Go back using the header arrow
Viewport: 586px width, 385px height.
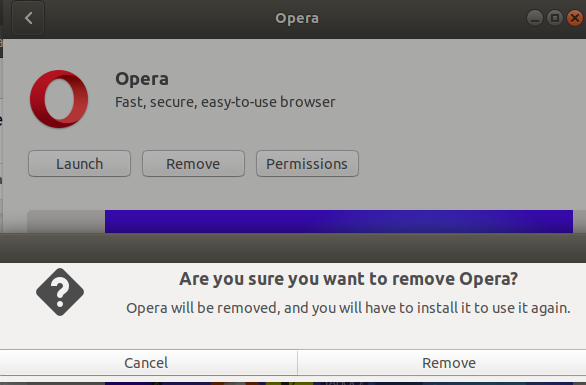tap(28, 18)
